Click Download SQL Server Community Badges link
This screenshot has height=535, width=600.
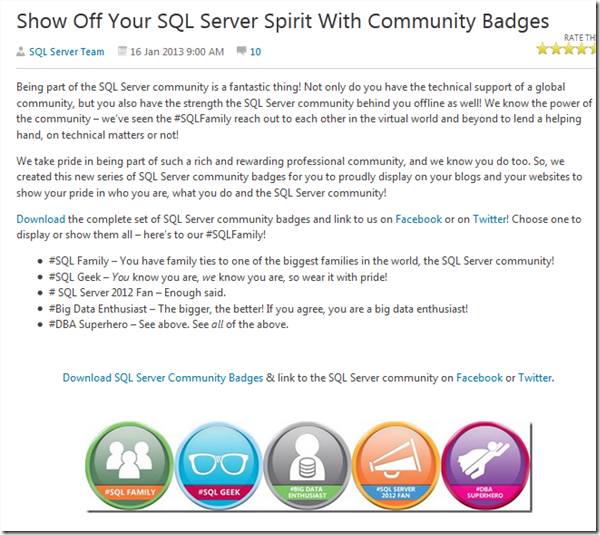coord(163,378)
